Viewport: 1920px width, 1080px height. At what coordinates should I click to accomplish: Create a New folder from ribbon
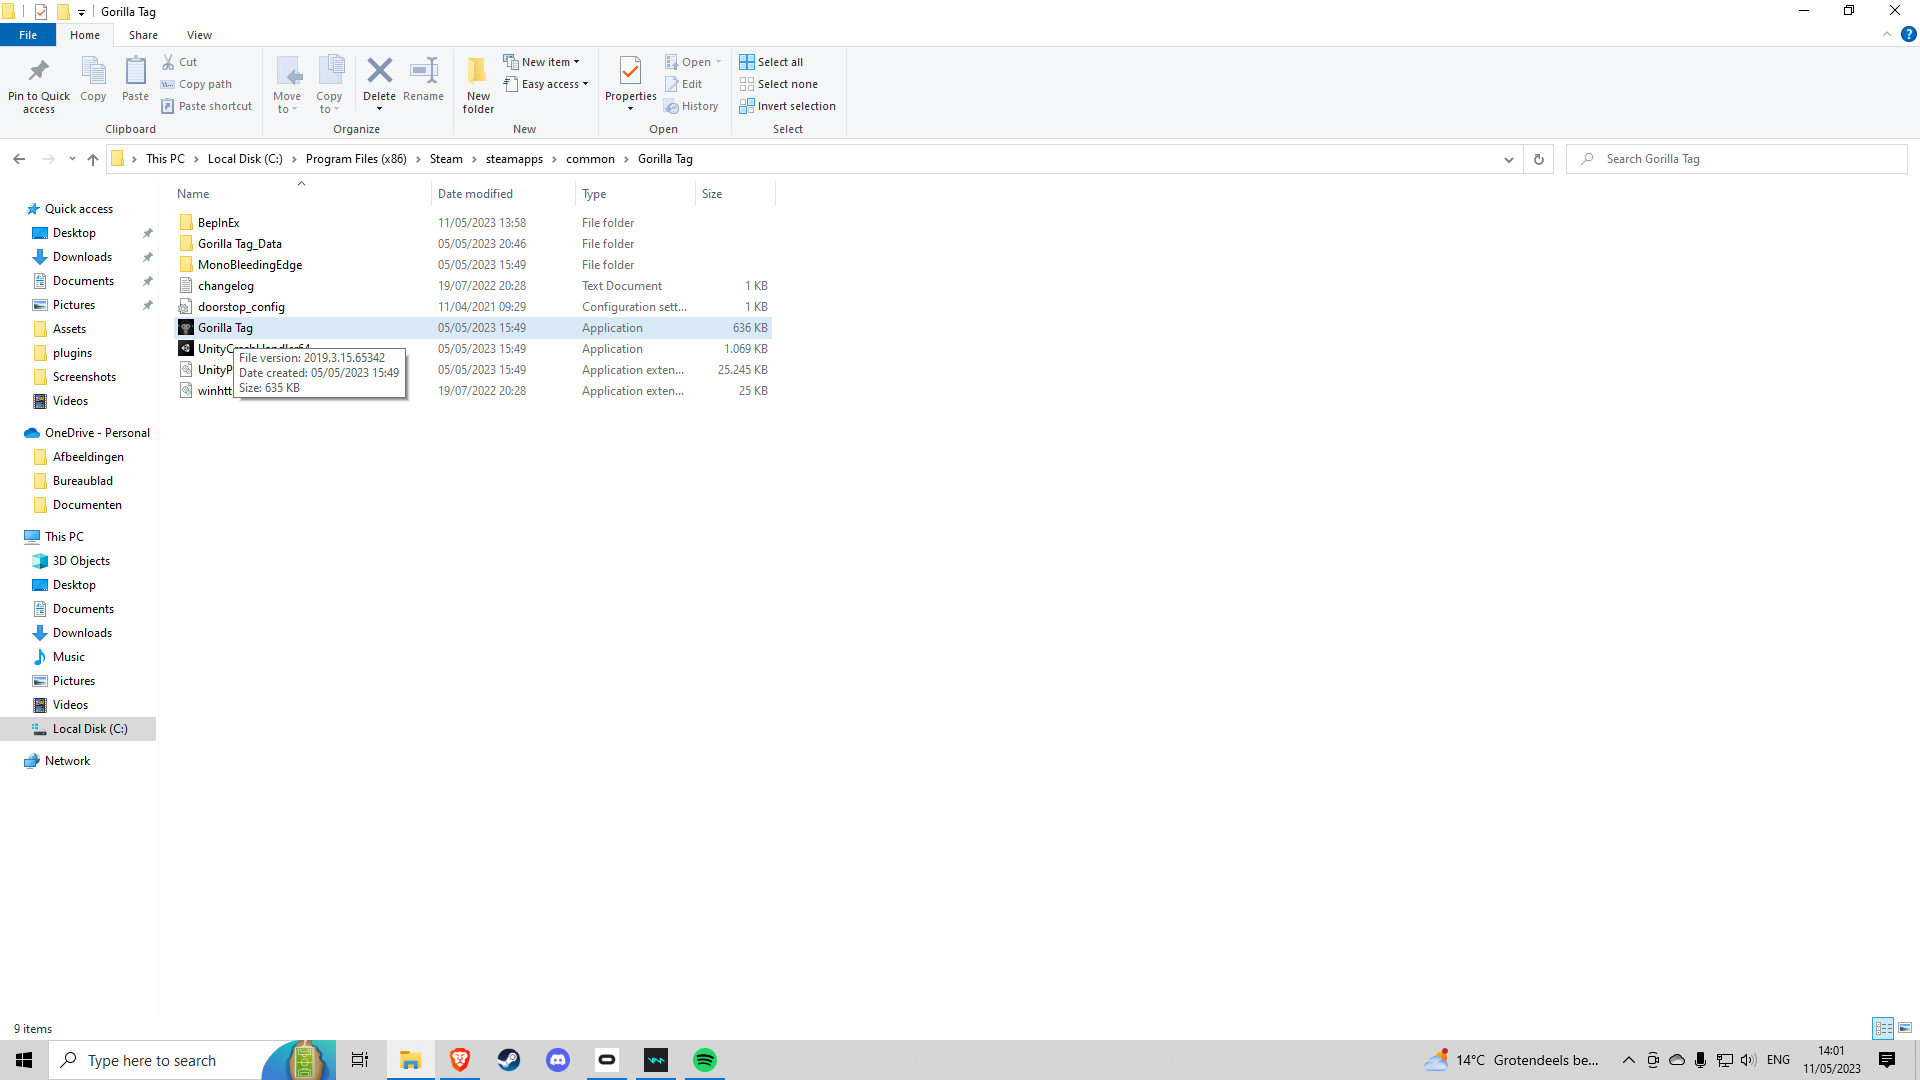pos(478,84)
